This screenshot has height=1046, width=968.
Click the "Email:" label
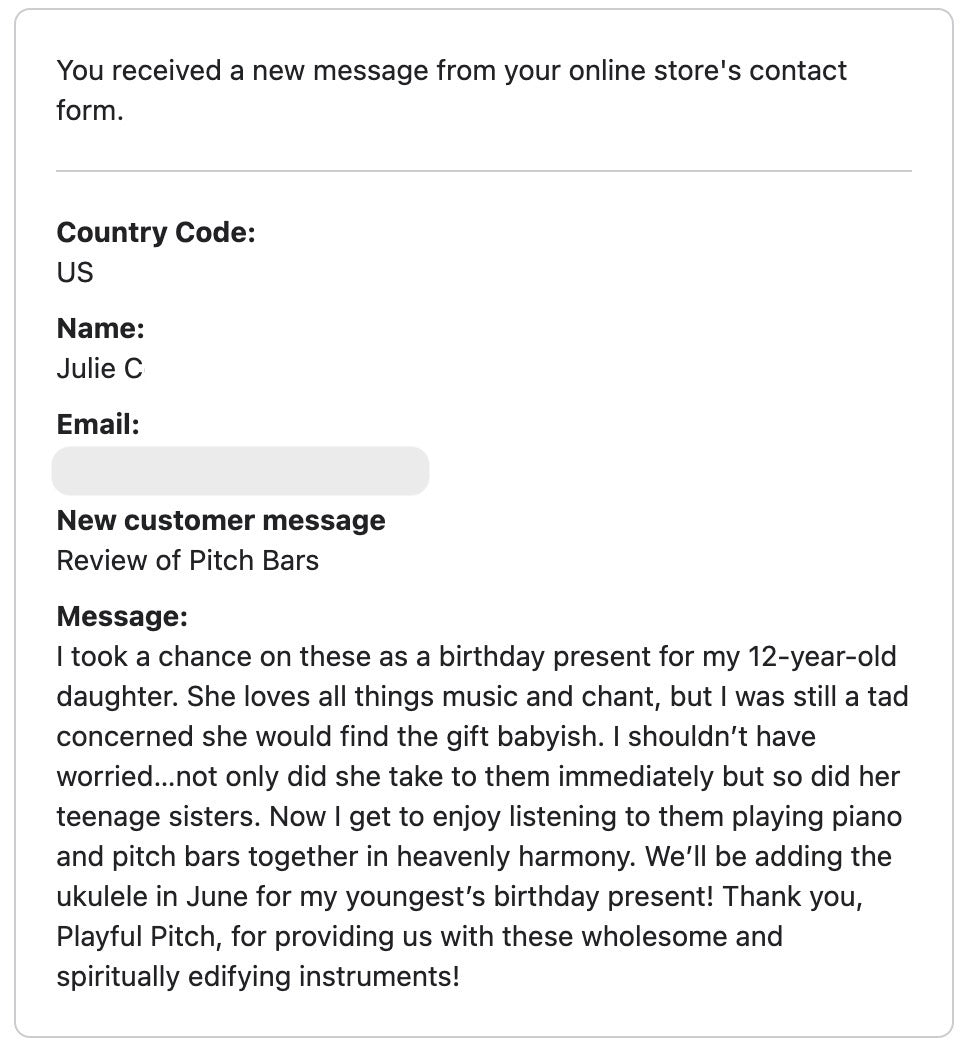click(98, 424)
